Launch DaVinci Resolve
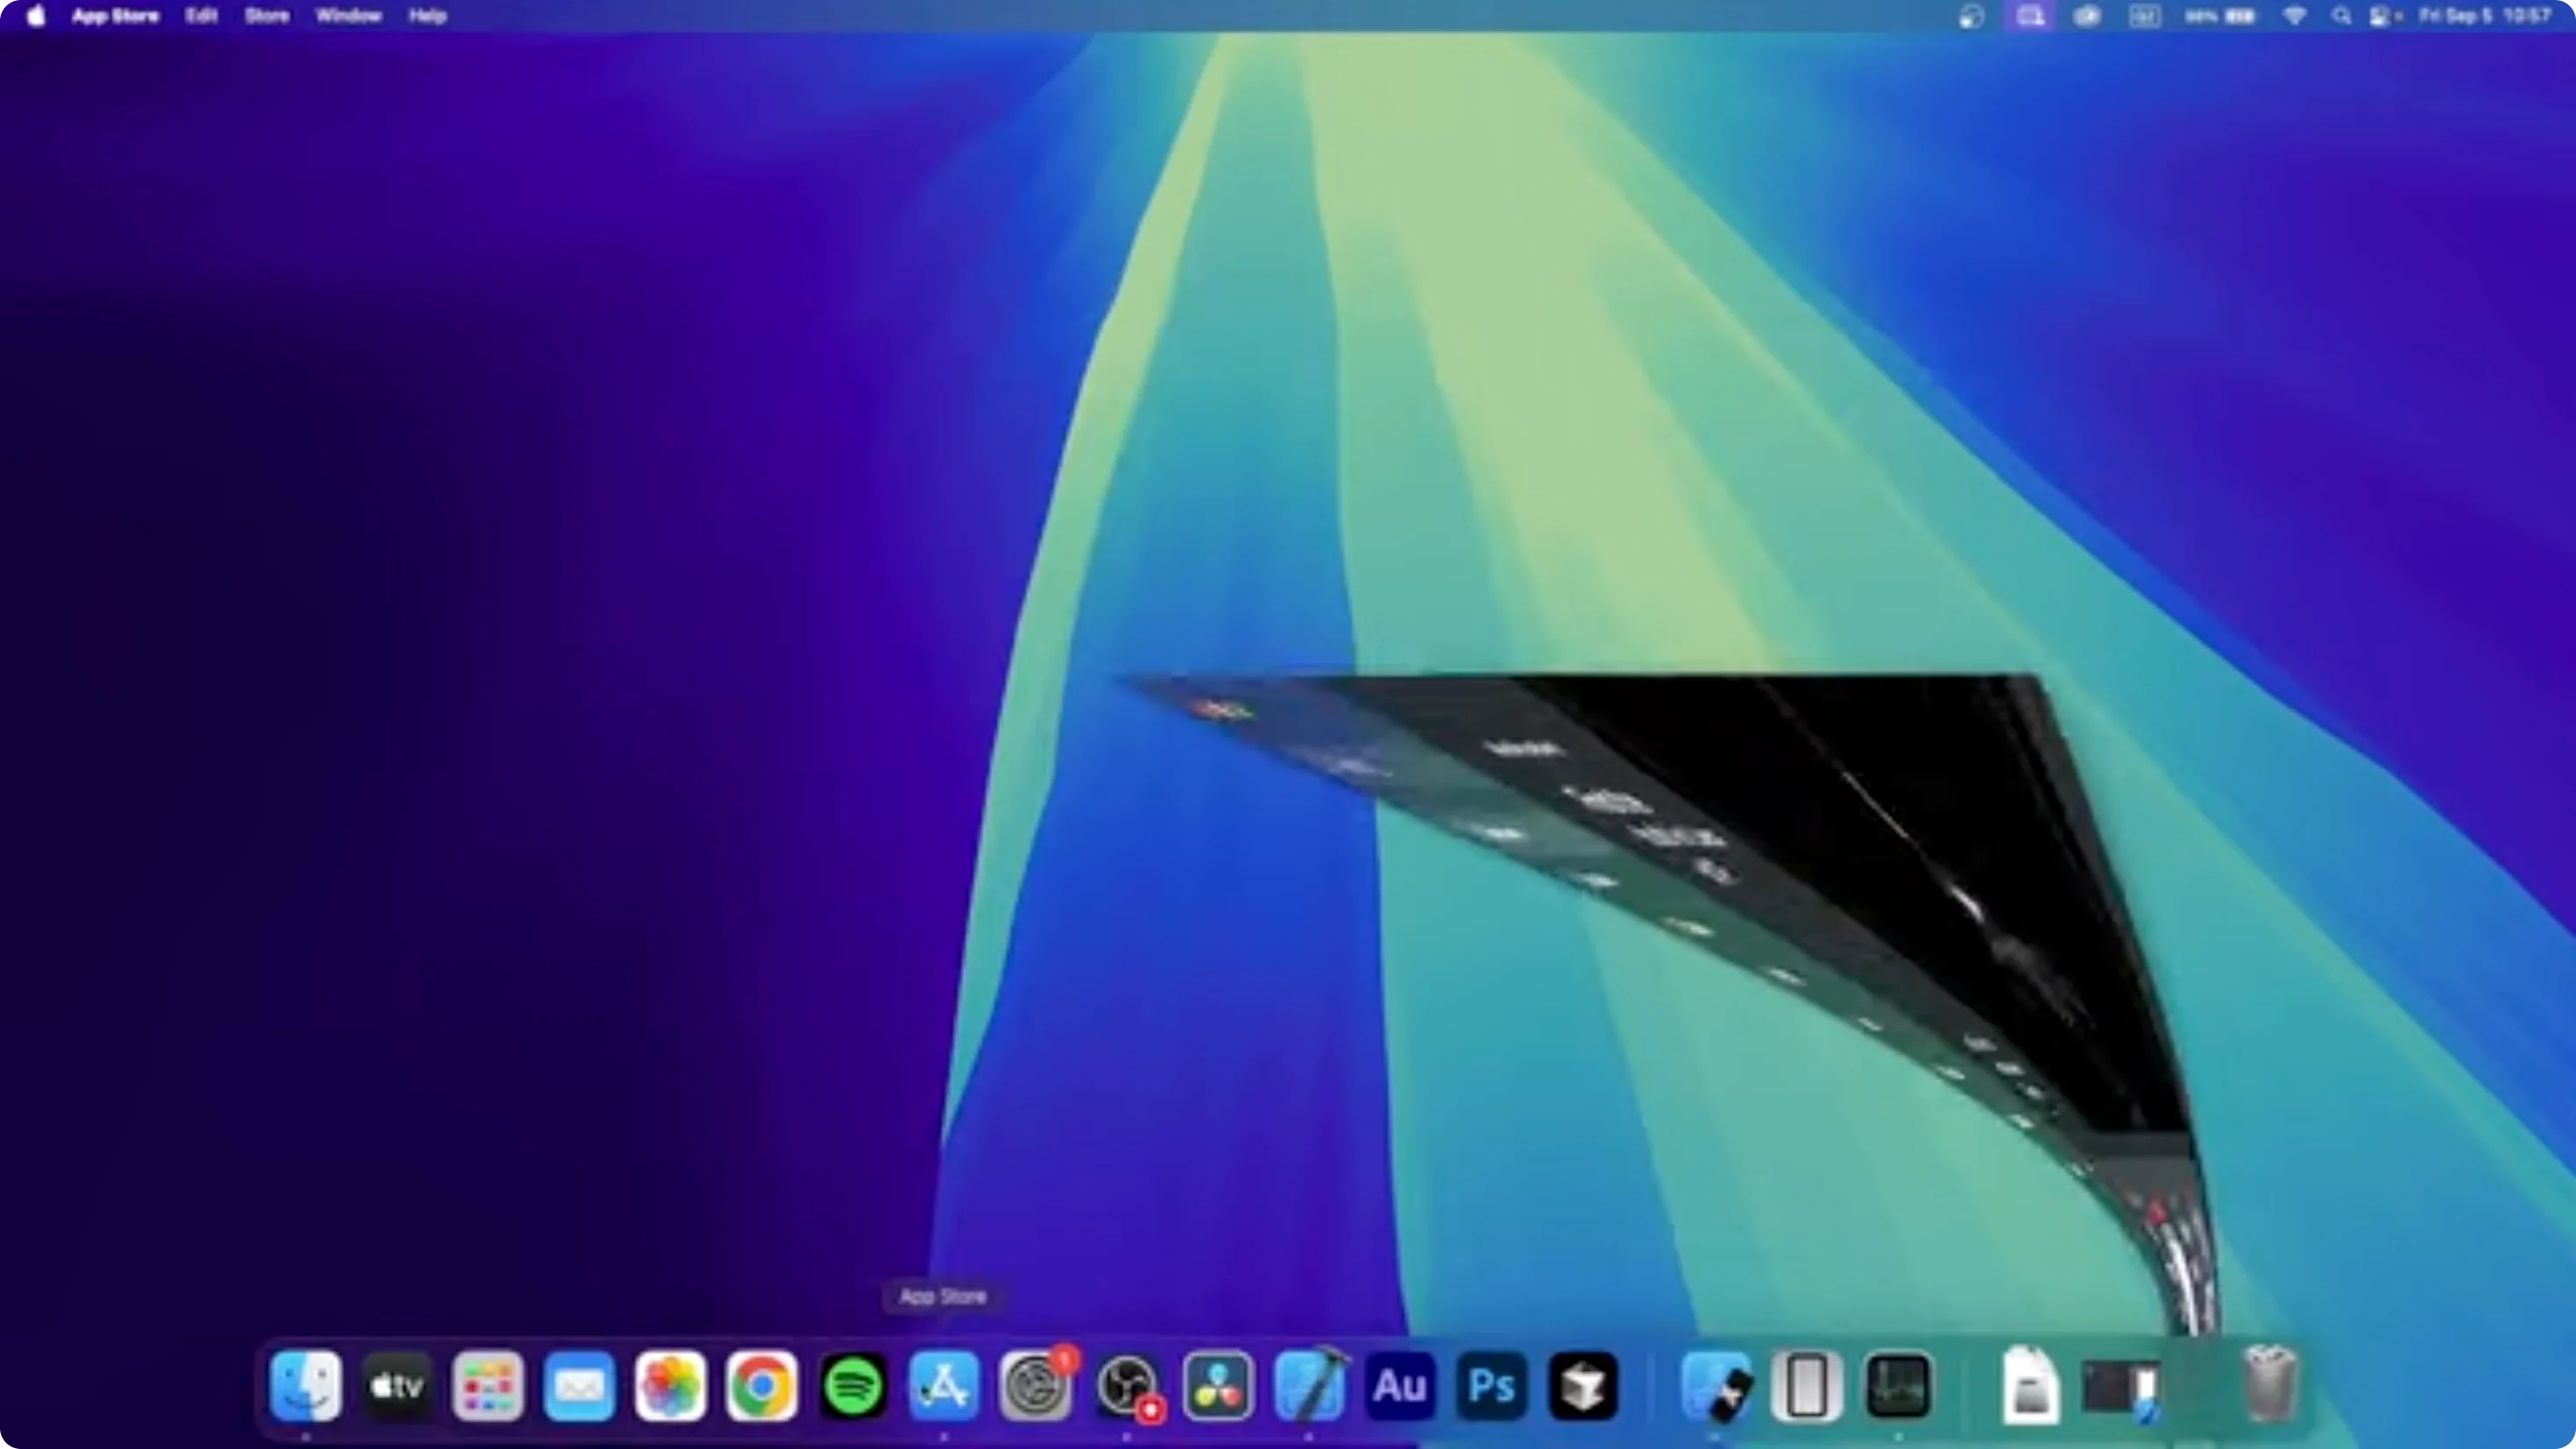Image resolution: width=2576 pixels, height=1449 pixels. click(1217, 1386)
